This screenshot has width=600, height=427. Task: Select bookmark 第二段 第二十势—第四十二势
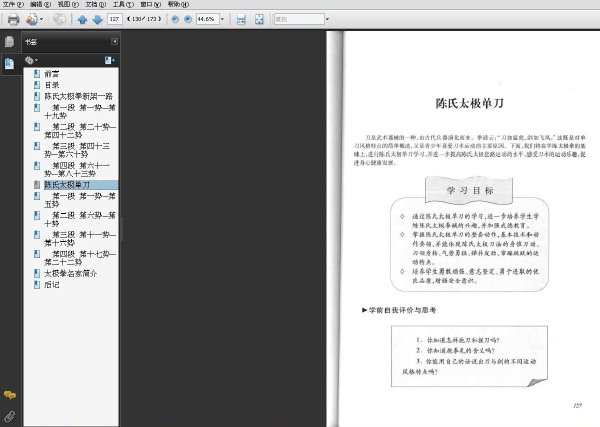(x=80, y=131)
